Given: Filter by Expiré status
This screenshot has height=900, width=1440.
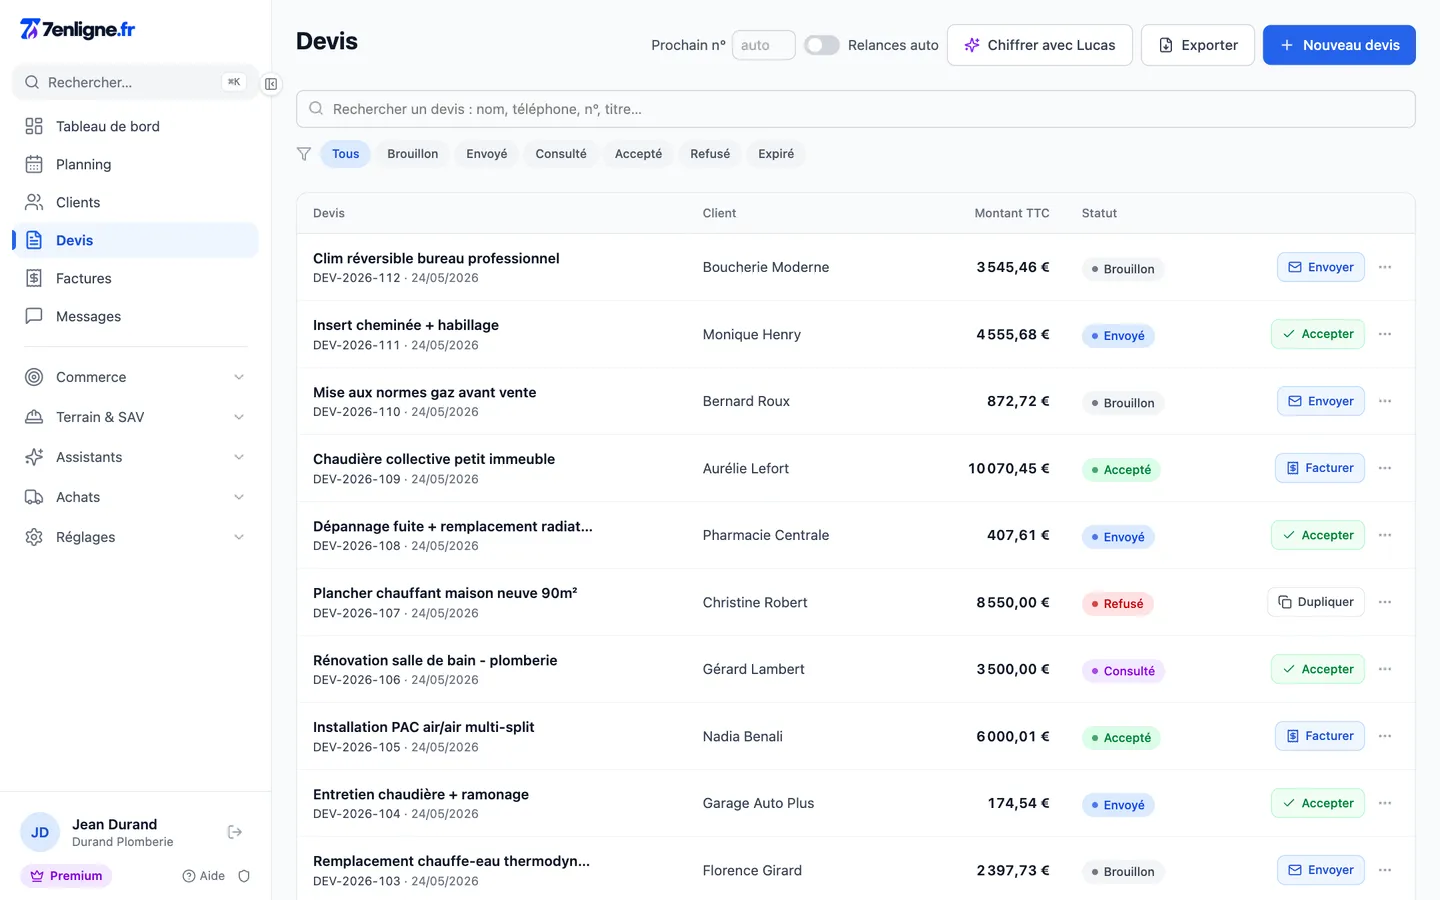Looking at the screenshot, I should (x=776, y=154).
